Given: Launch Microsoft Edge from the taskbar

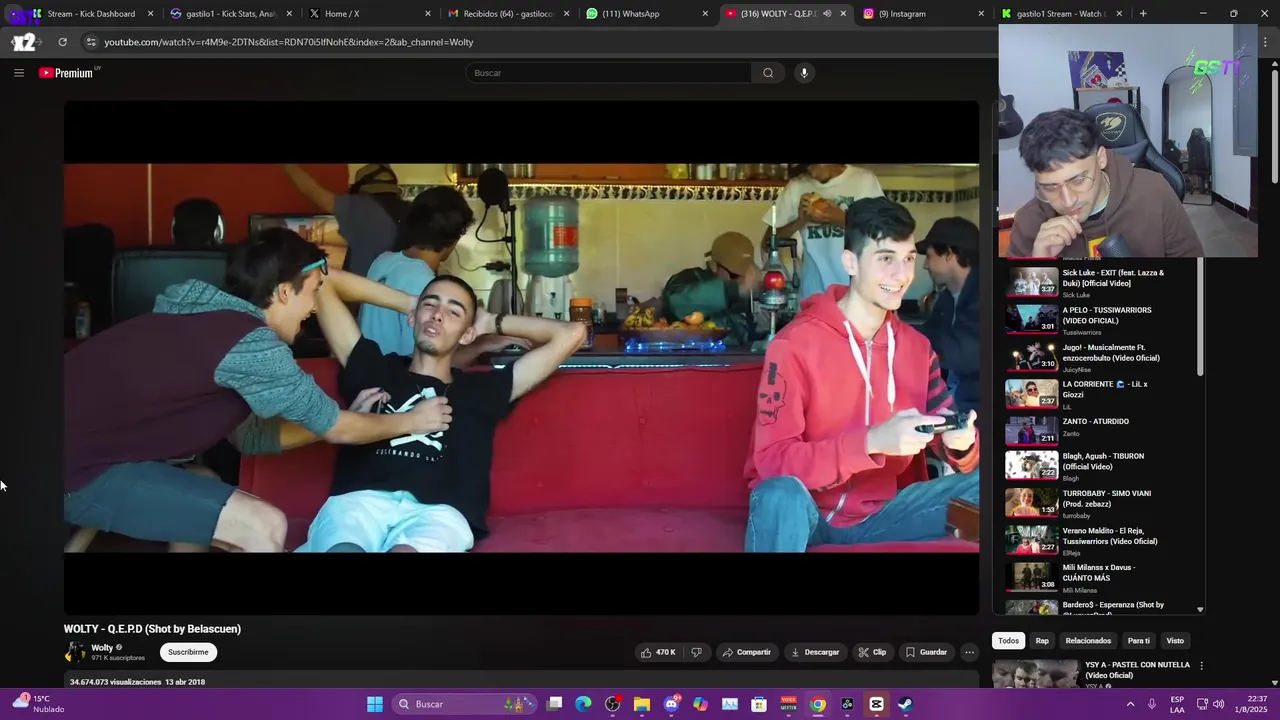Looking at the screenshot, I should (x=583, y=704).
